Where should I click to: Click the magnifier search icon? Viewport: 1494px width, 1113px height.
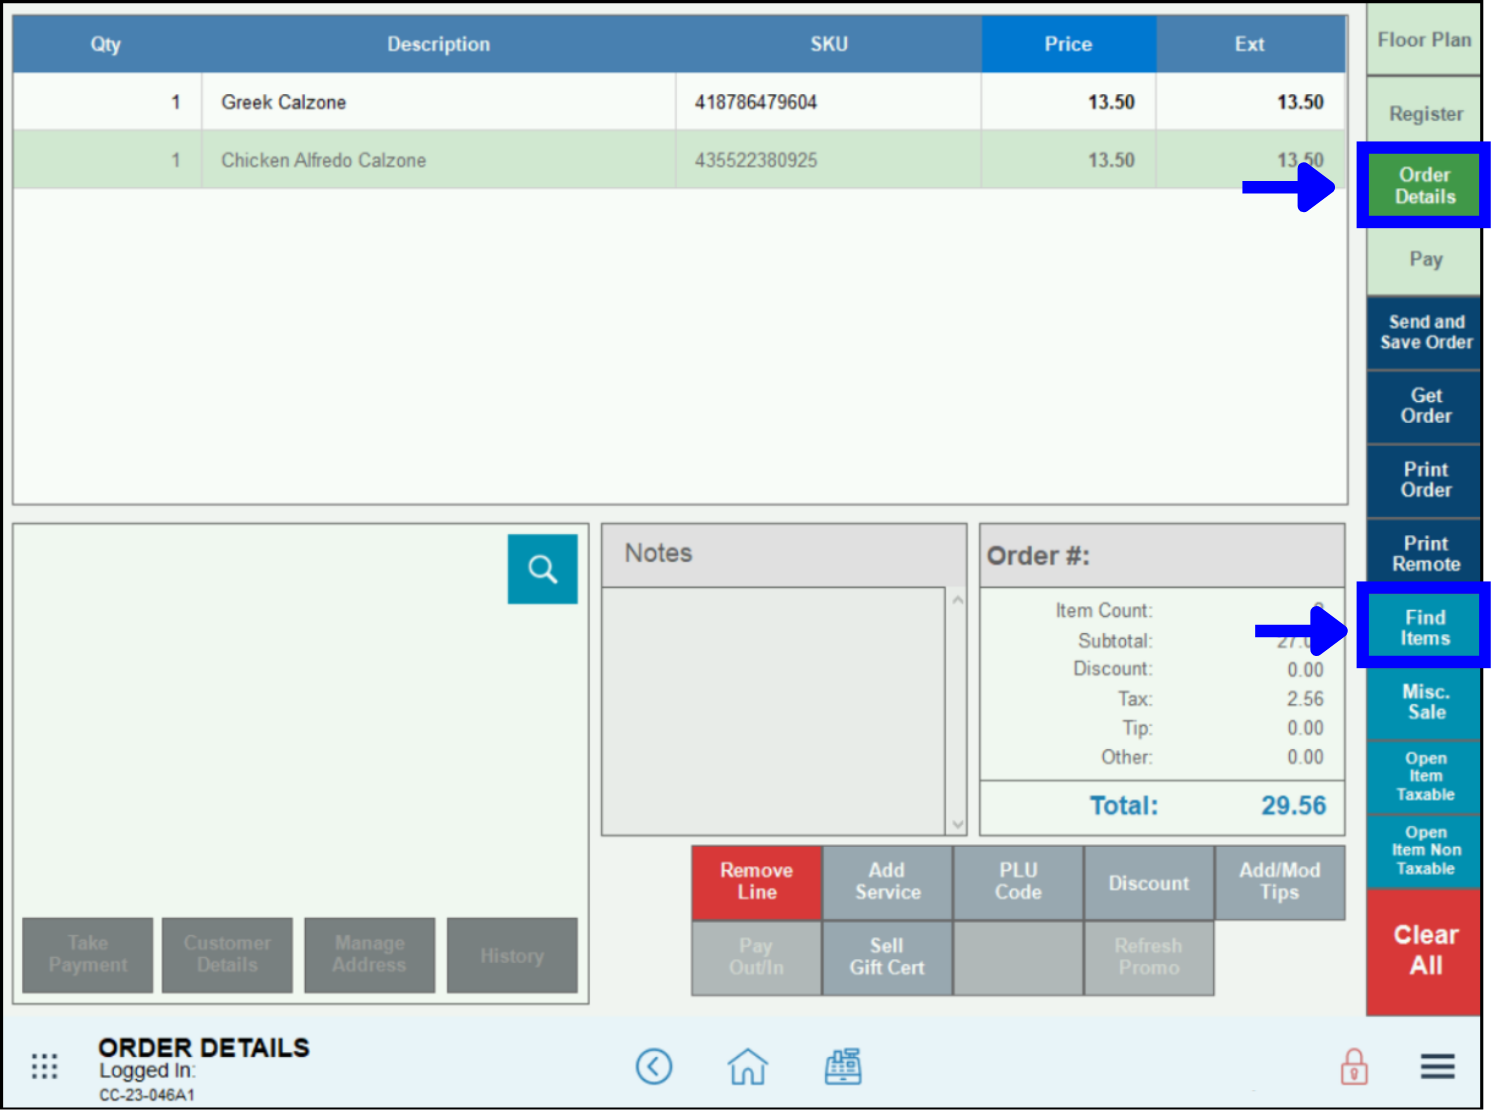(542, 569)
